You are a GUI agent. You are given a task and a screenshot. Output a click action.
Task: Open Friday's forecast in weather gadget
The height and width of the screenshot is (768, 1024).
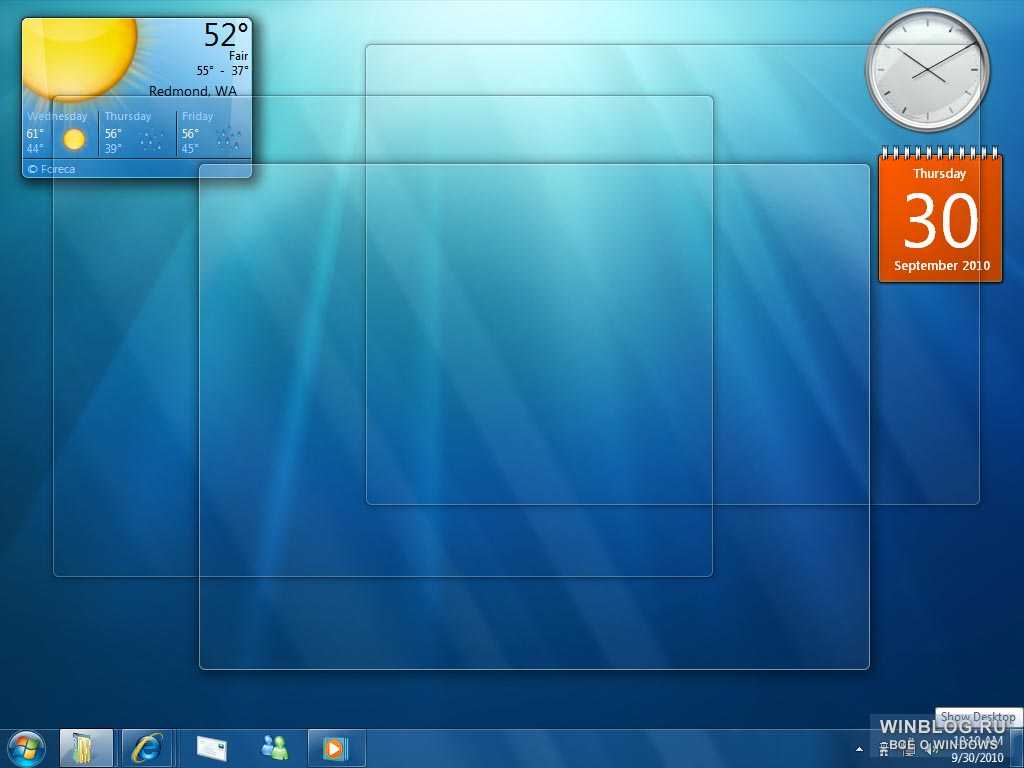tap(213, 133)
